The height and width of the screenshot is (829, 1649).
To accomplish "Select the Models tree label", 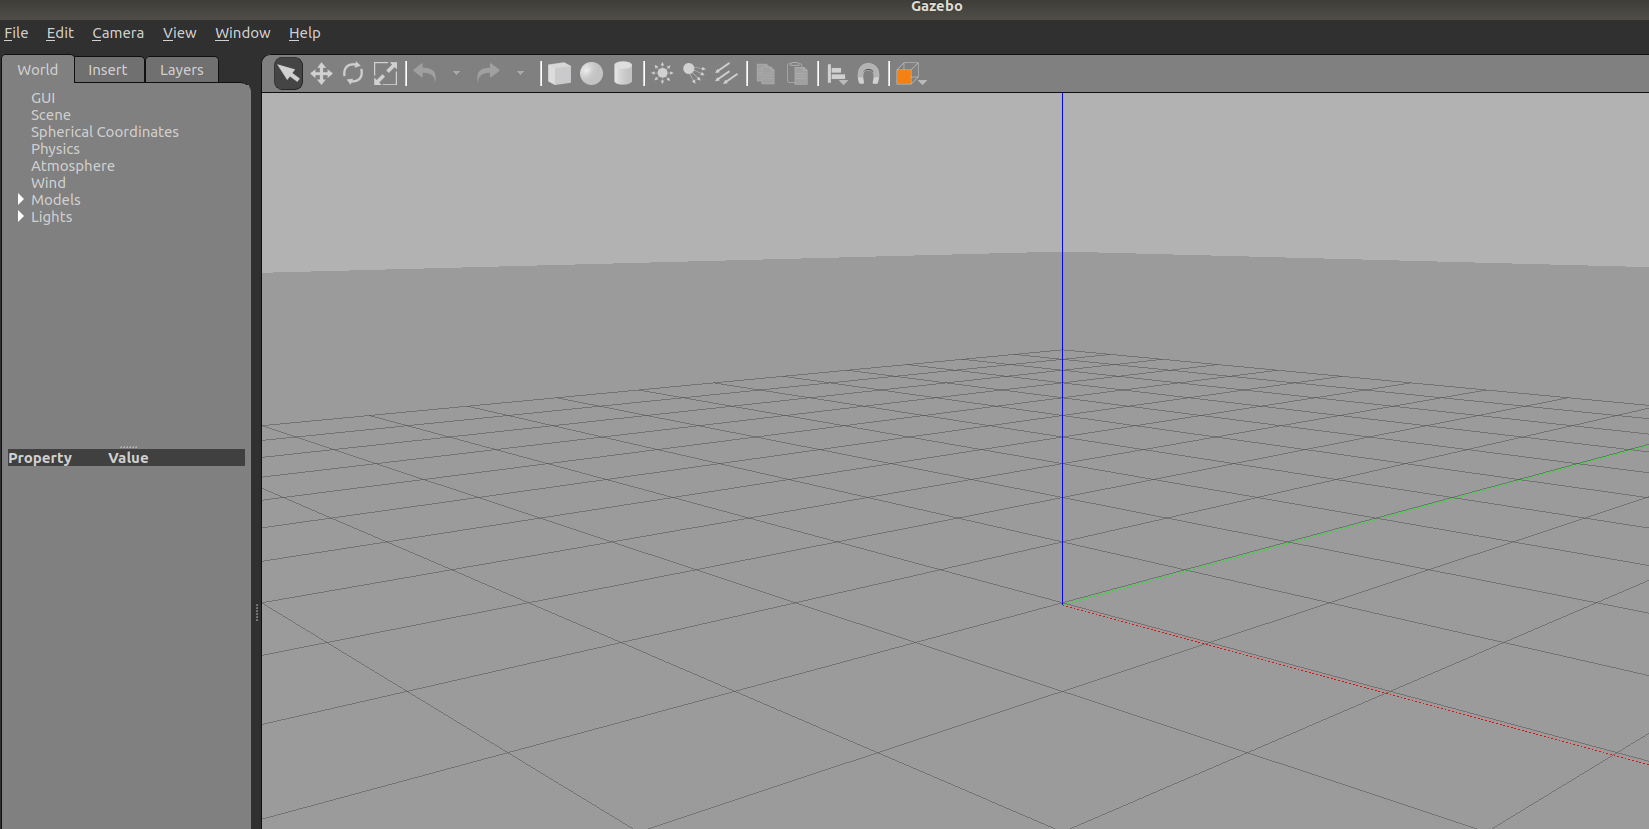I will coord(56,200).
